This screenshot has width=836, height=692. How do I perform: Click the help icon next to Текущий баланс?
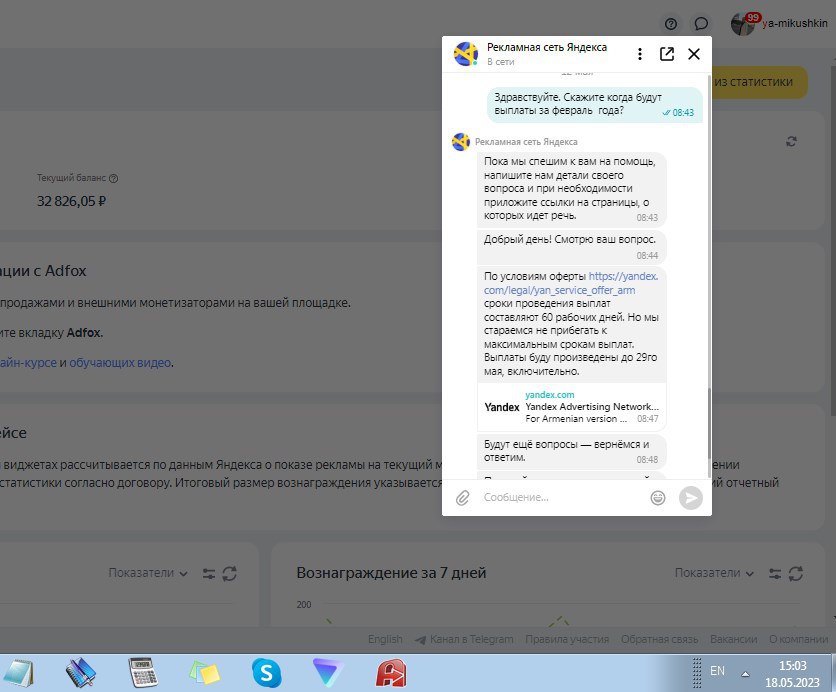[x=114, y=179]
